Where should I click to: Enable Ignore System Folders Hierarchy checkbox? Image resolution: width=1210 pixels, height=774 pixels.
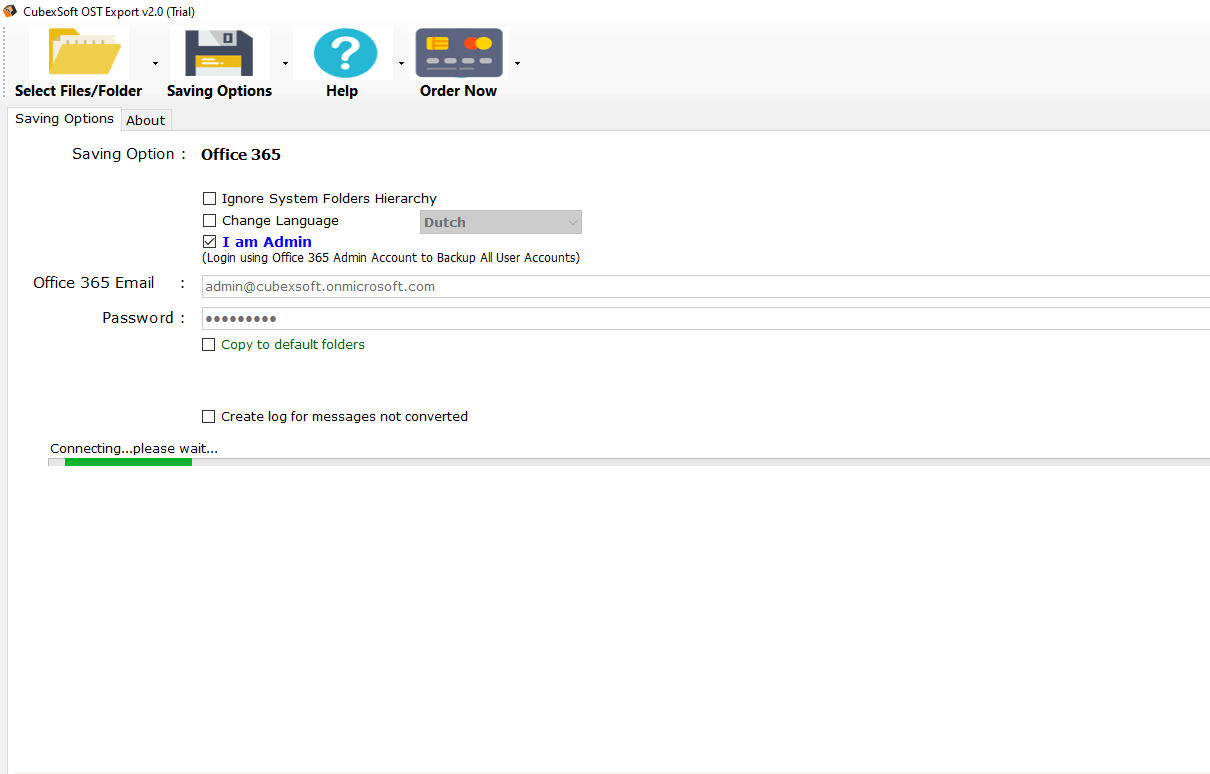click(x=209, y=199)
